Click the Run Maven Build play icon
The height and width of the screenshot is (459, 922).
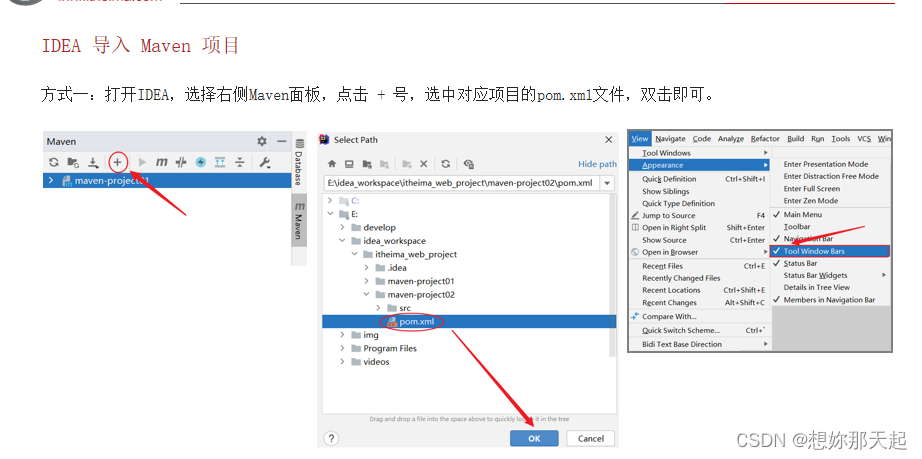coord(142,162)
